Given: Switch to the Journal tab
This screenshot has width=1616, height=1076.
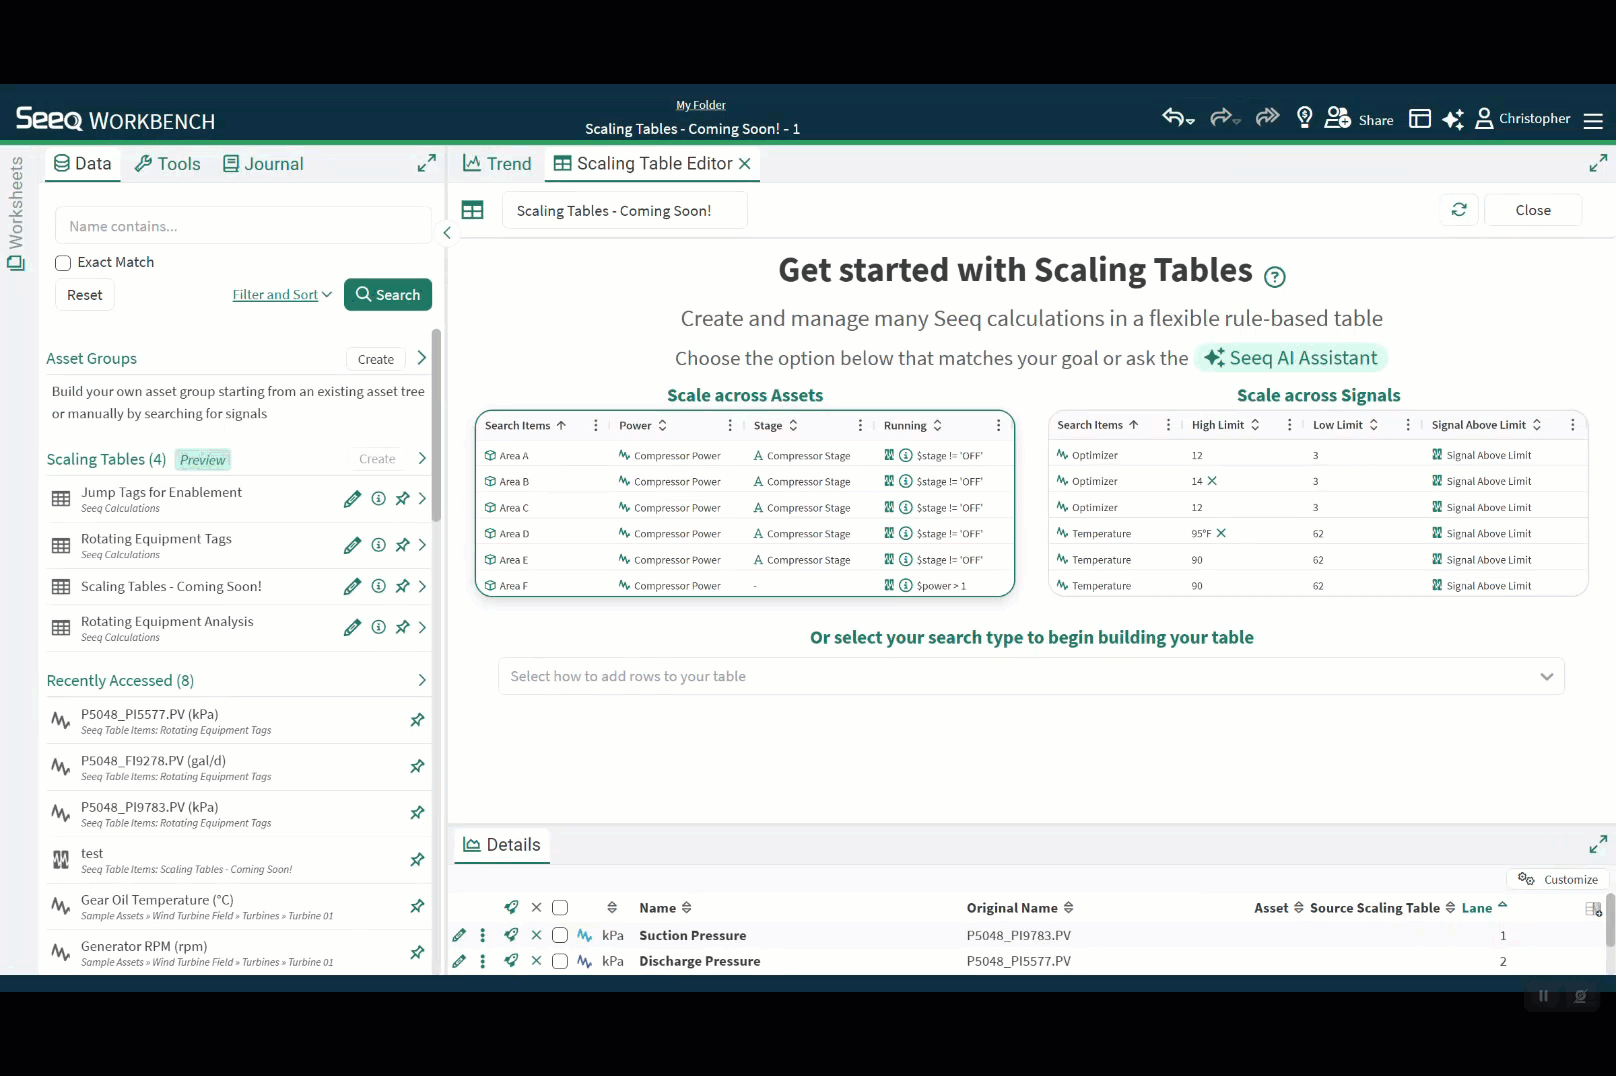Looking at the screenshot, I should click(263, 163).
